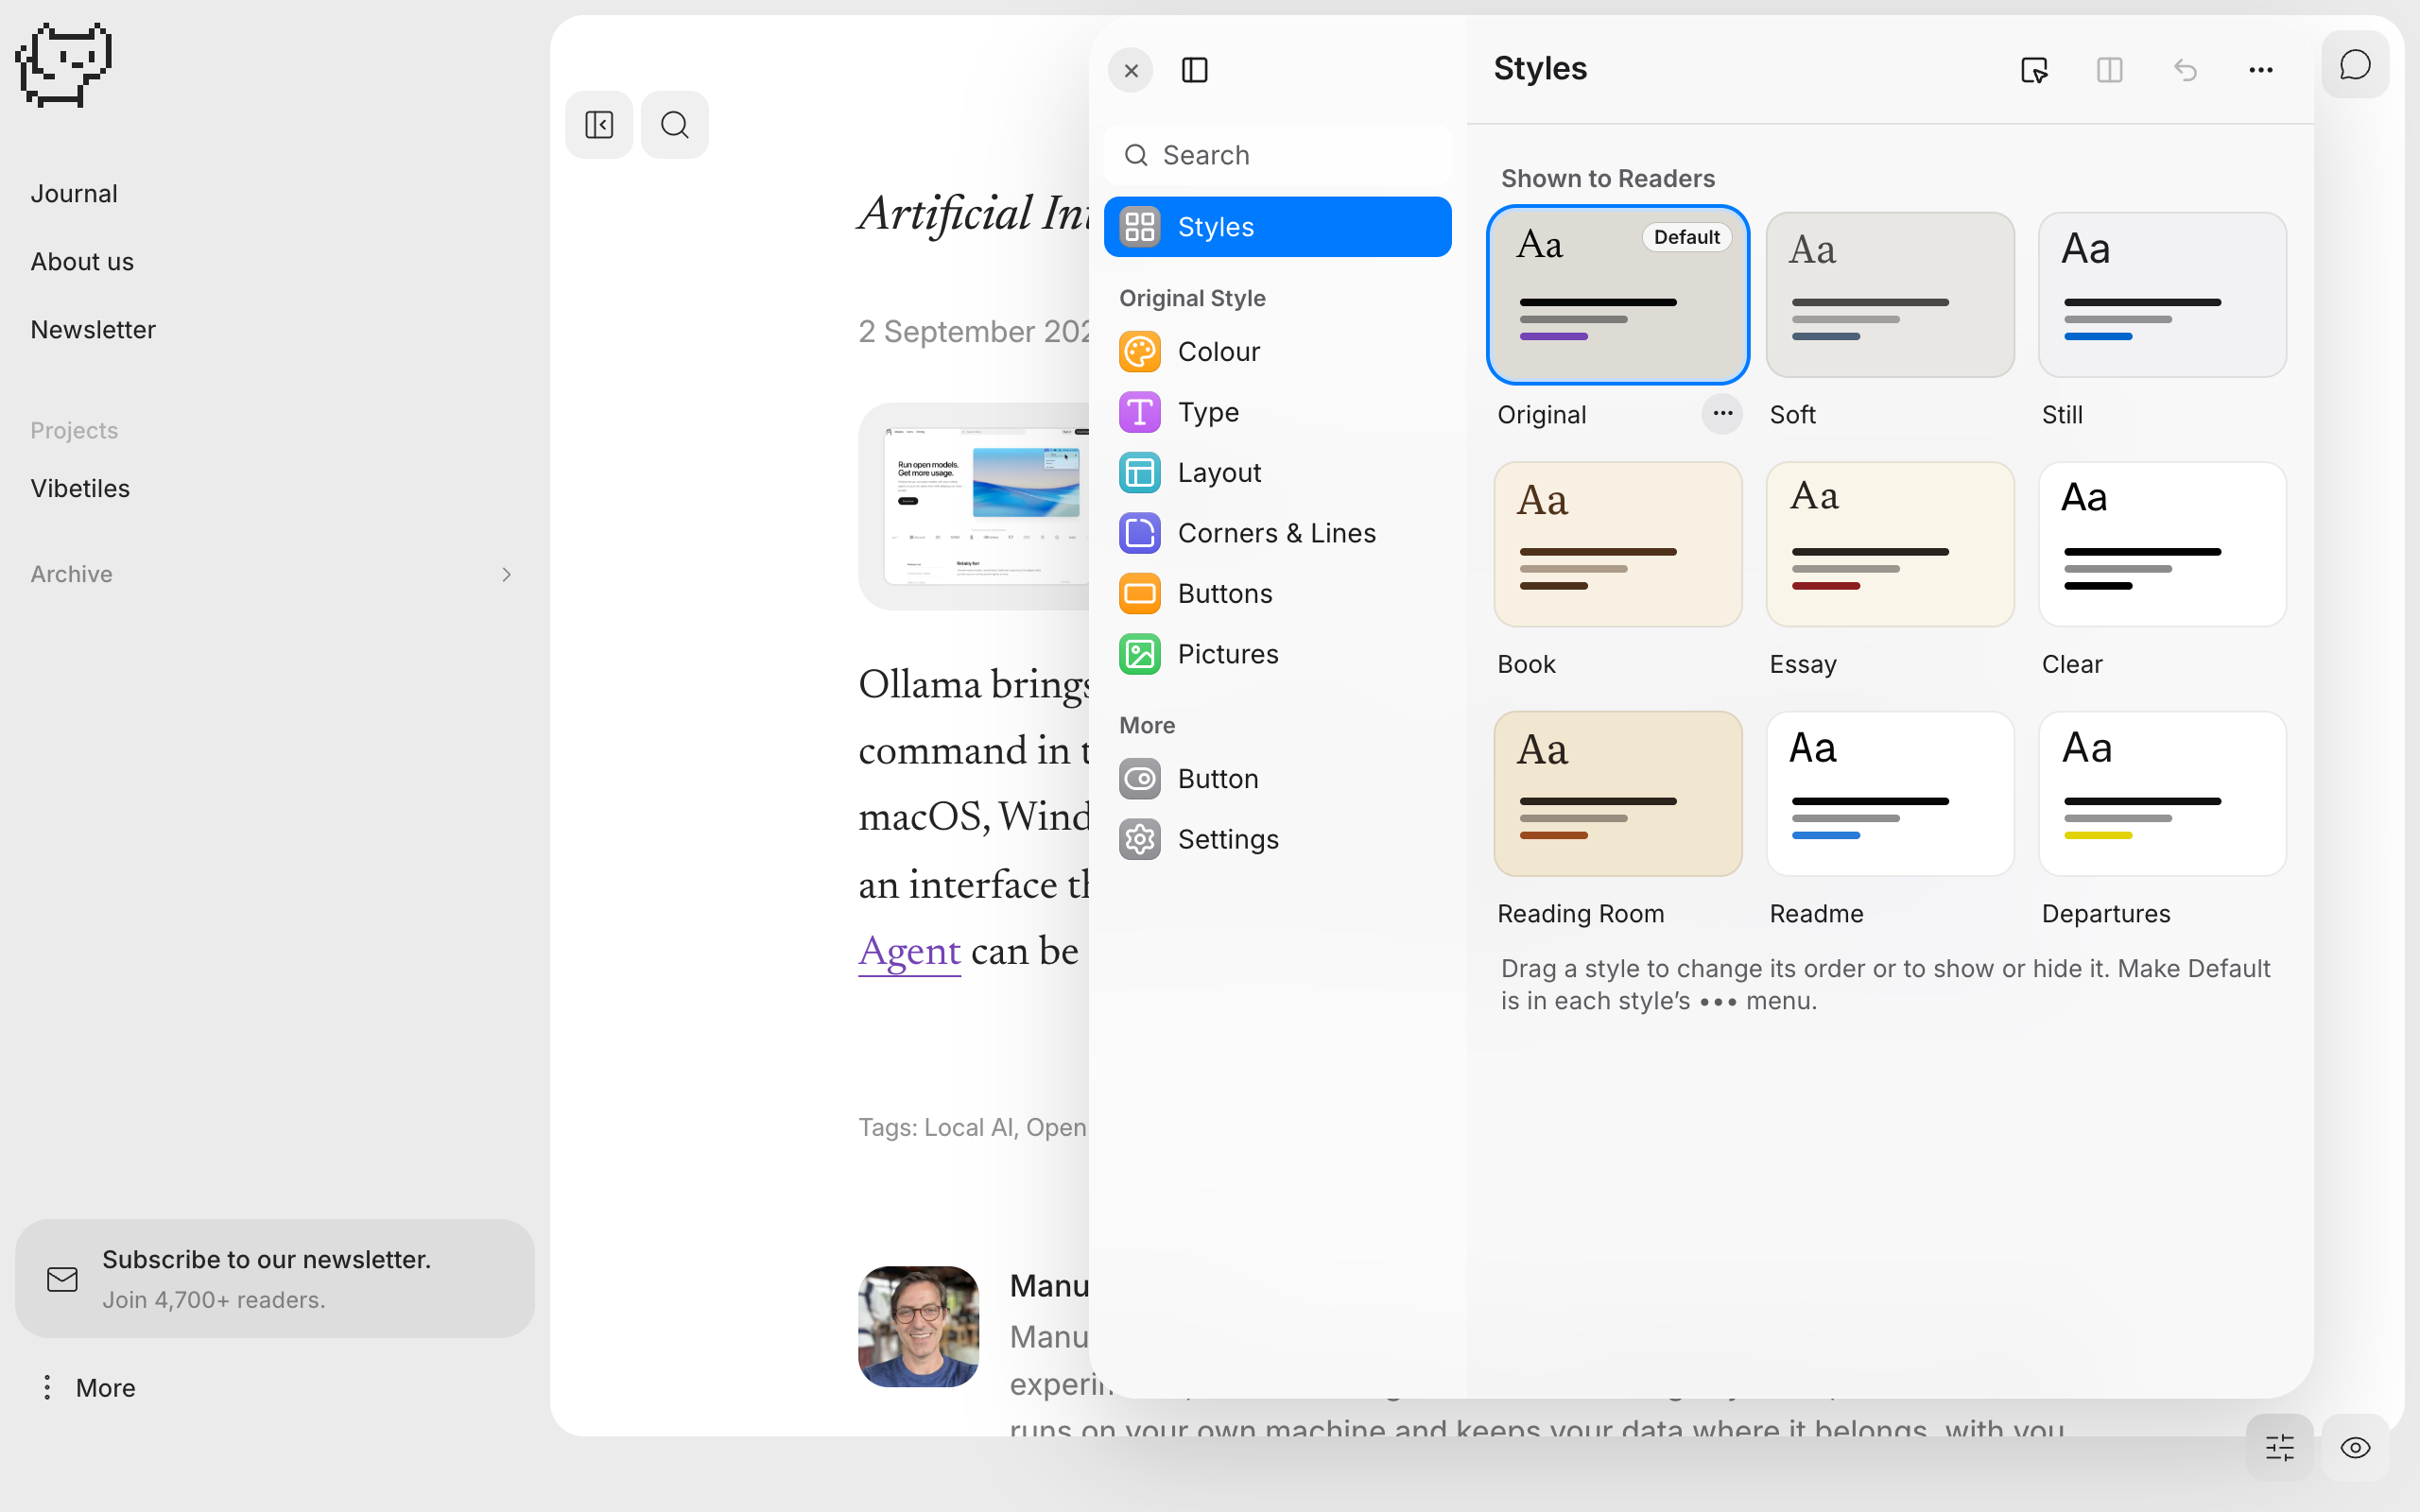Viewport: 2420px width, 1512px height.
Task: Click the split view icon in Styles header
Action: (2110, 70)
